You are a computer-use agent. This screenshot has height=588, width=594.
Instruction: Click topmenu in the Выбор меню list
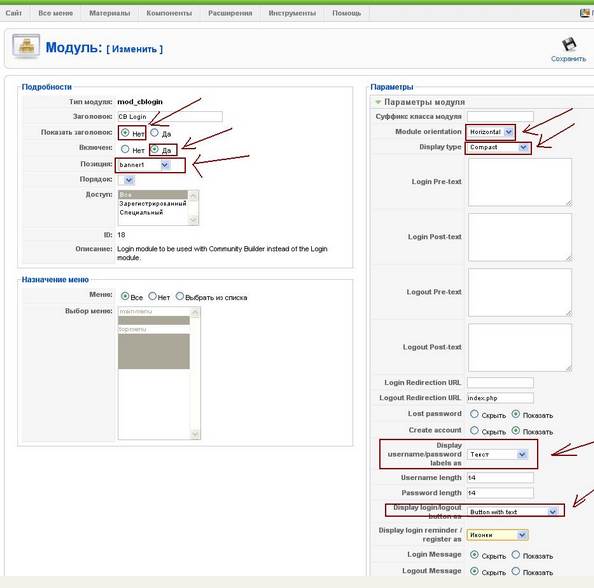click(154, 329)
